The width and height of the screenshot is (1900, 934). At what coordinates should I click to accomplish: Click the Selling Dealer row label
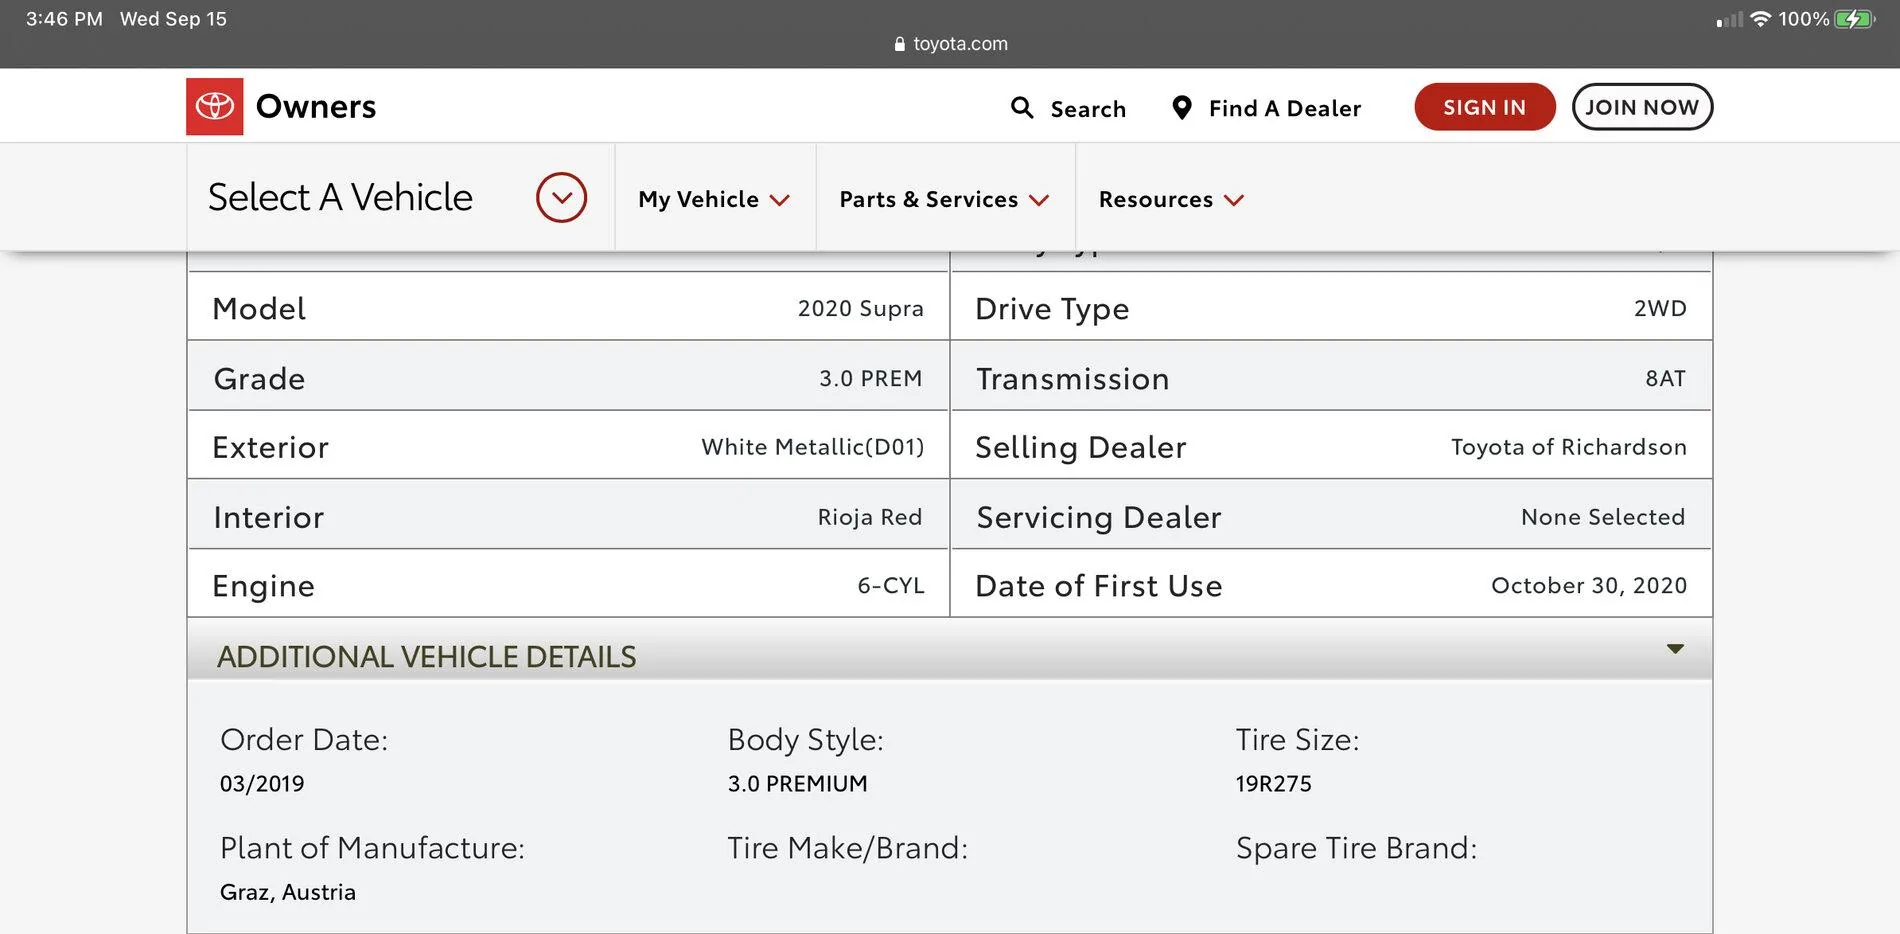pos(1081,447)
